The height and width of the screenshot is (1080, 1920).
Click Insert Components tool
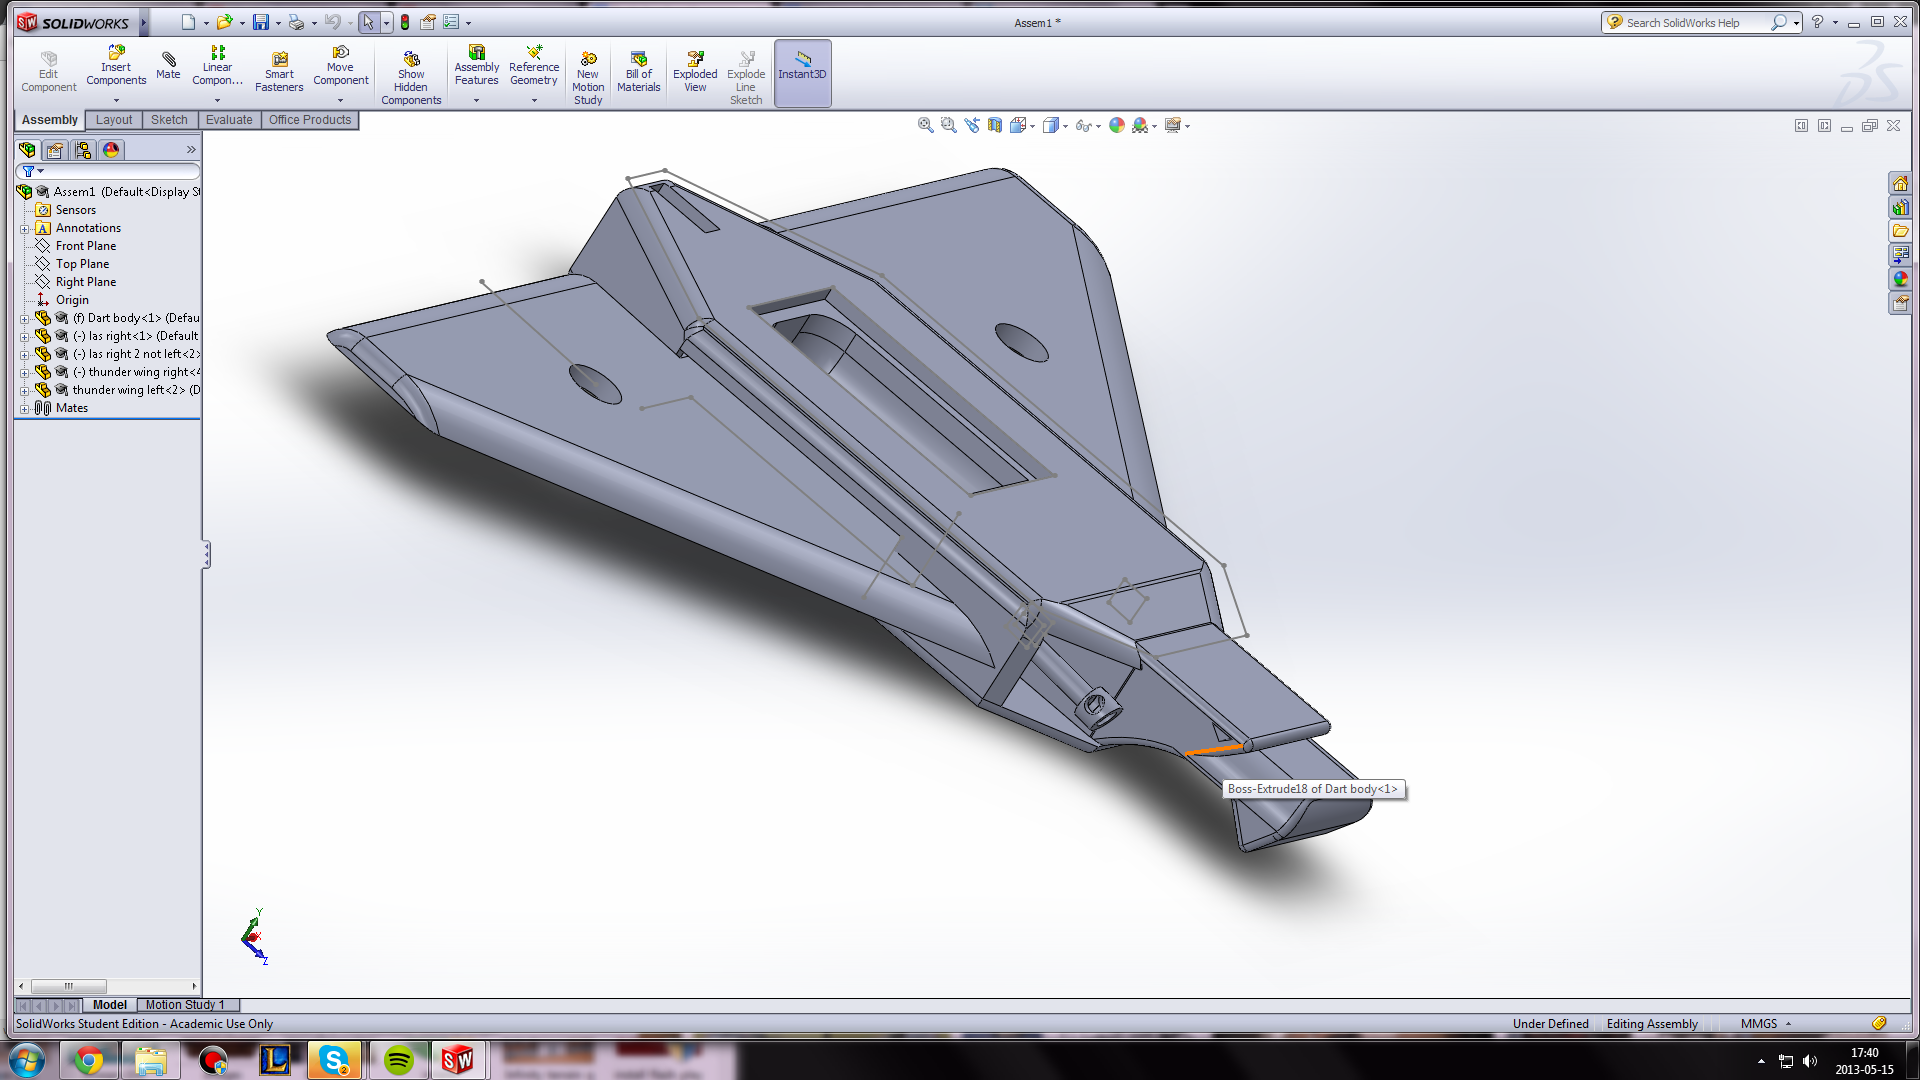[116, 65]
